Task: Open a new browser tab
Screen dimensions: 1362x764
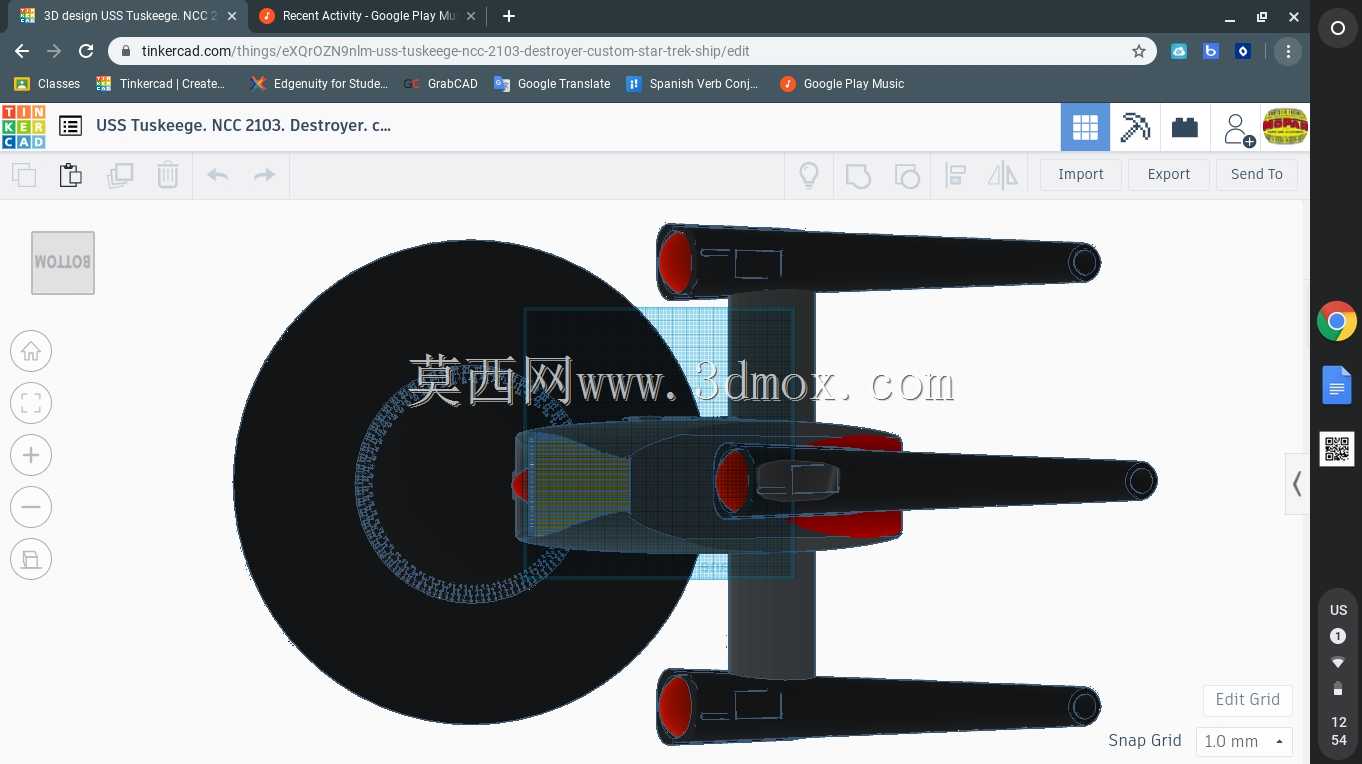Action: (x=508, y=16)
